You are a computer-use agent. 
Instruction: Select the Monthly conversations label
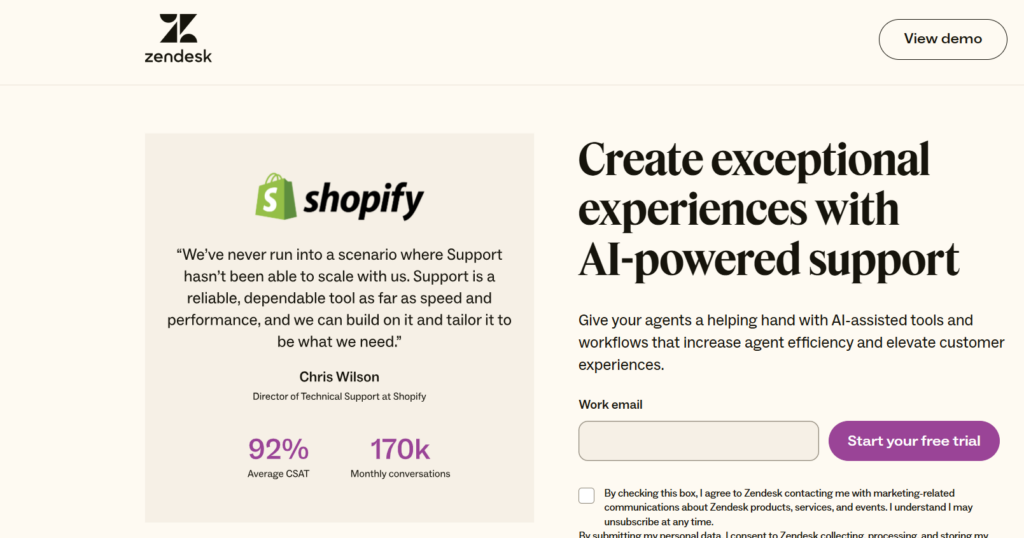tap(400, 474)
